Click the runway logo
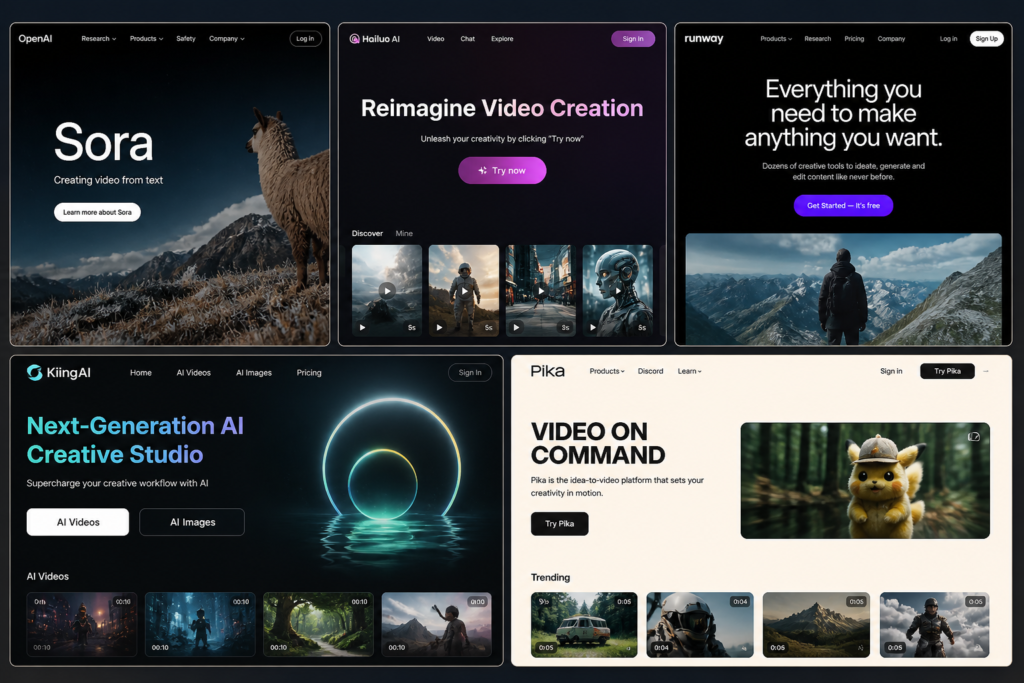Screen dimensions: 1024x683 (704, 39)
